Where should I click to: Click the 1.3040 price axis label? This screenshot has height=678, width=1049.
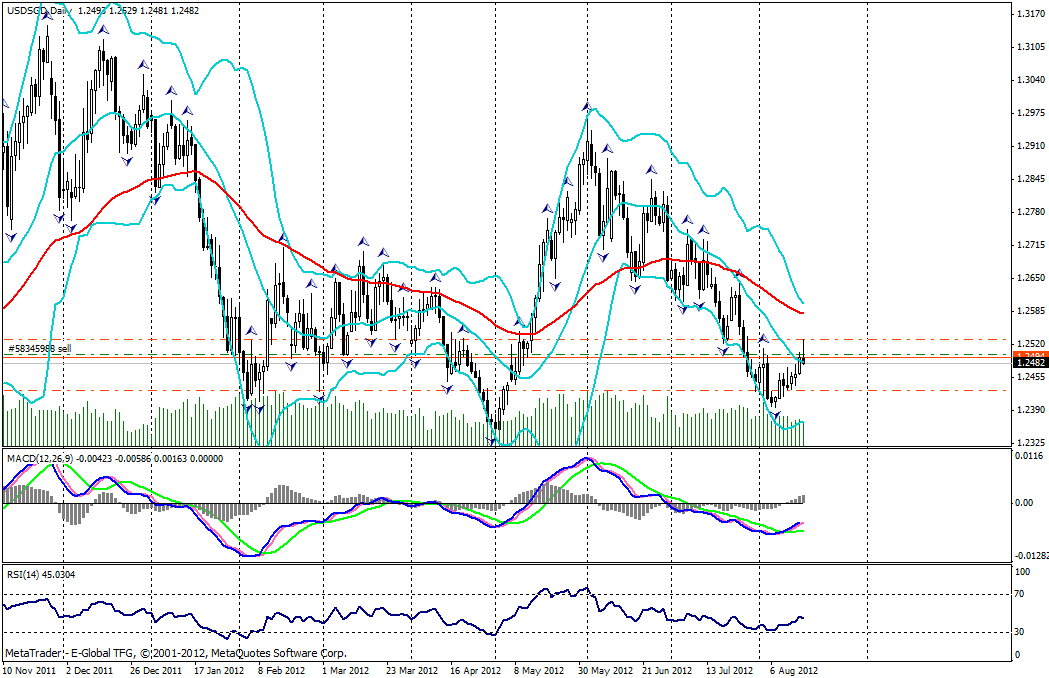point(1030,80)
